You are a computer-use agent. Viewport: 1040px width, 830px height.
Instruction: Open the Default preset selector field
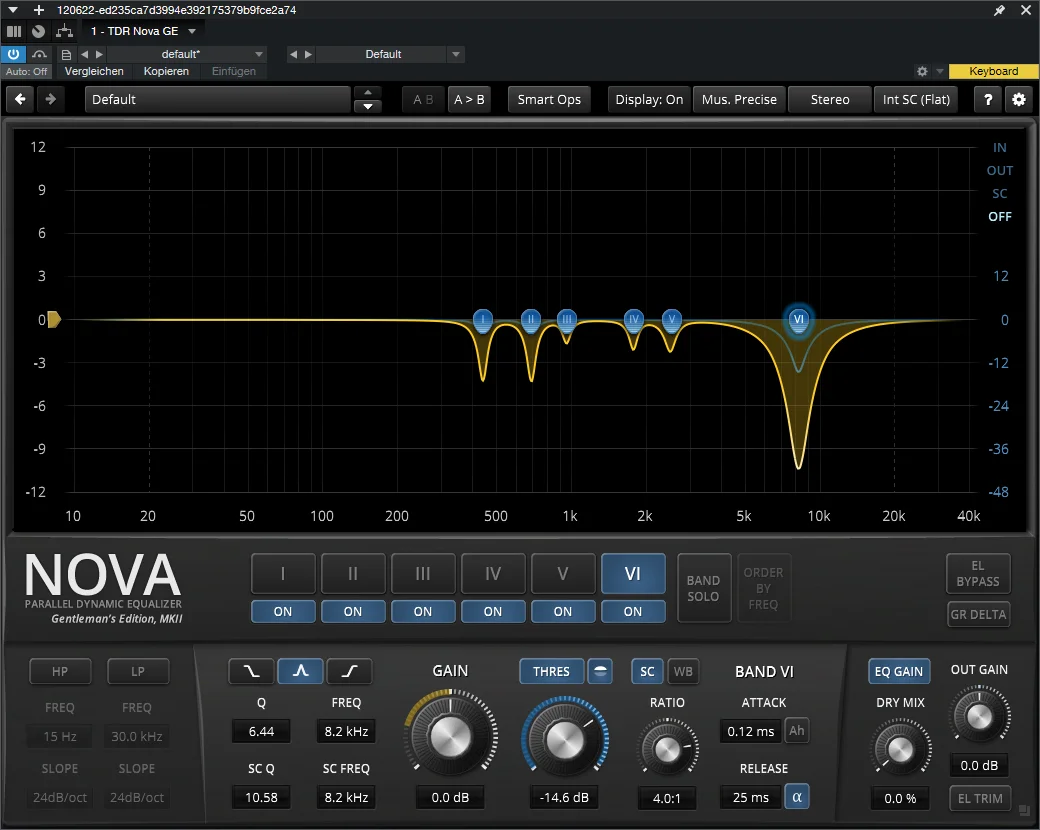point(218,100)
